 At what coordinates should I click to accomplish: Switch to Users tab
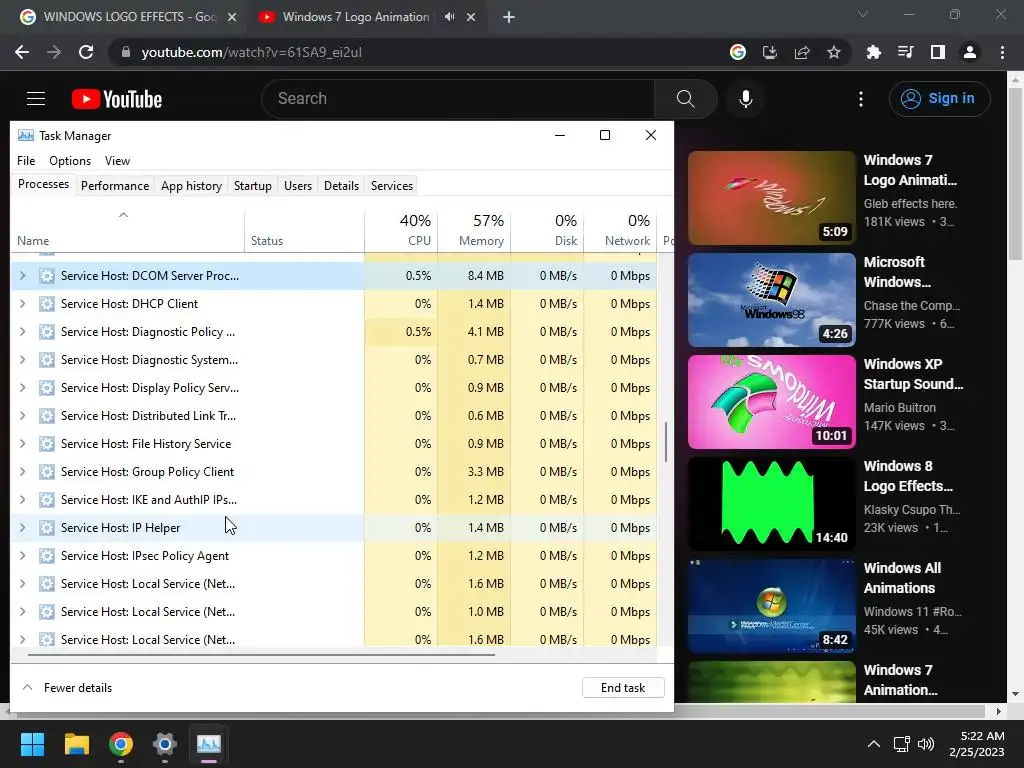point(298,186)
